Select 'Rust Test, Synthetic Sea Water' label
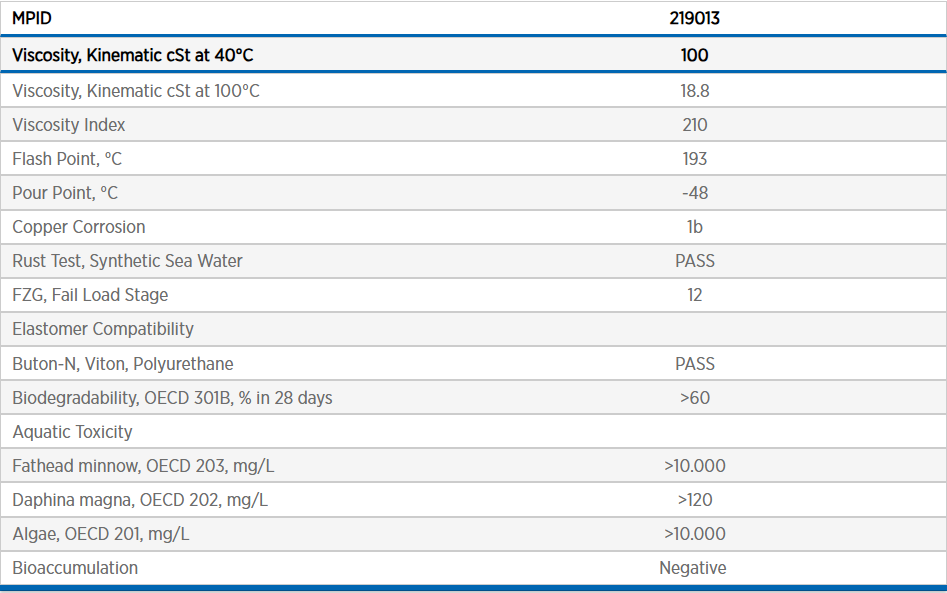 [127, 261]
